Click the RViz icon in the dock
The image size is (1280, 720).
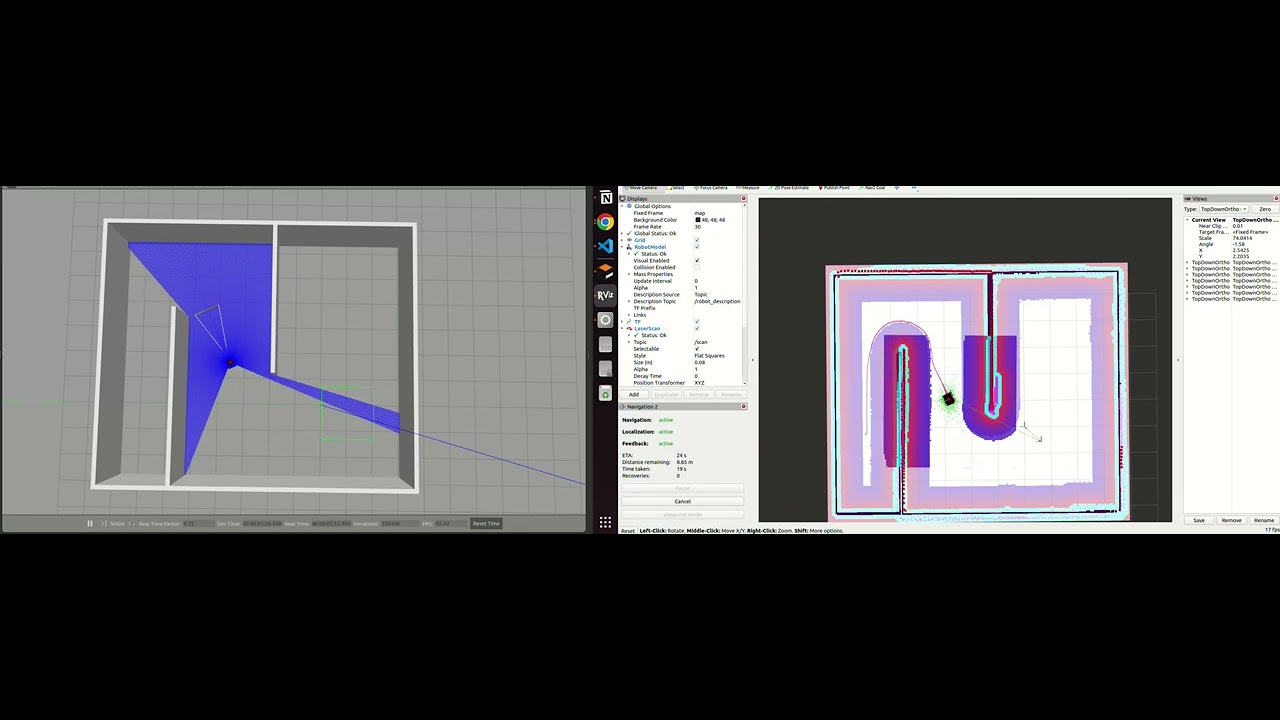click(605, 295)
